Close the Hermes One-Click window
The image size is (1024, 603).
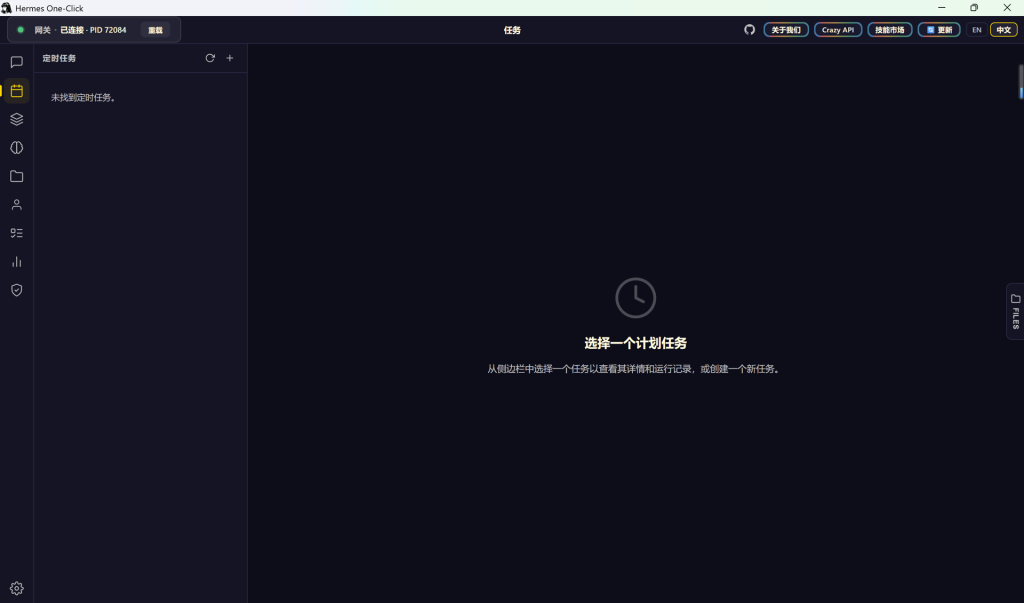[1007, 8]
